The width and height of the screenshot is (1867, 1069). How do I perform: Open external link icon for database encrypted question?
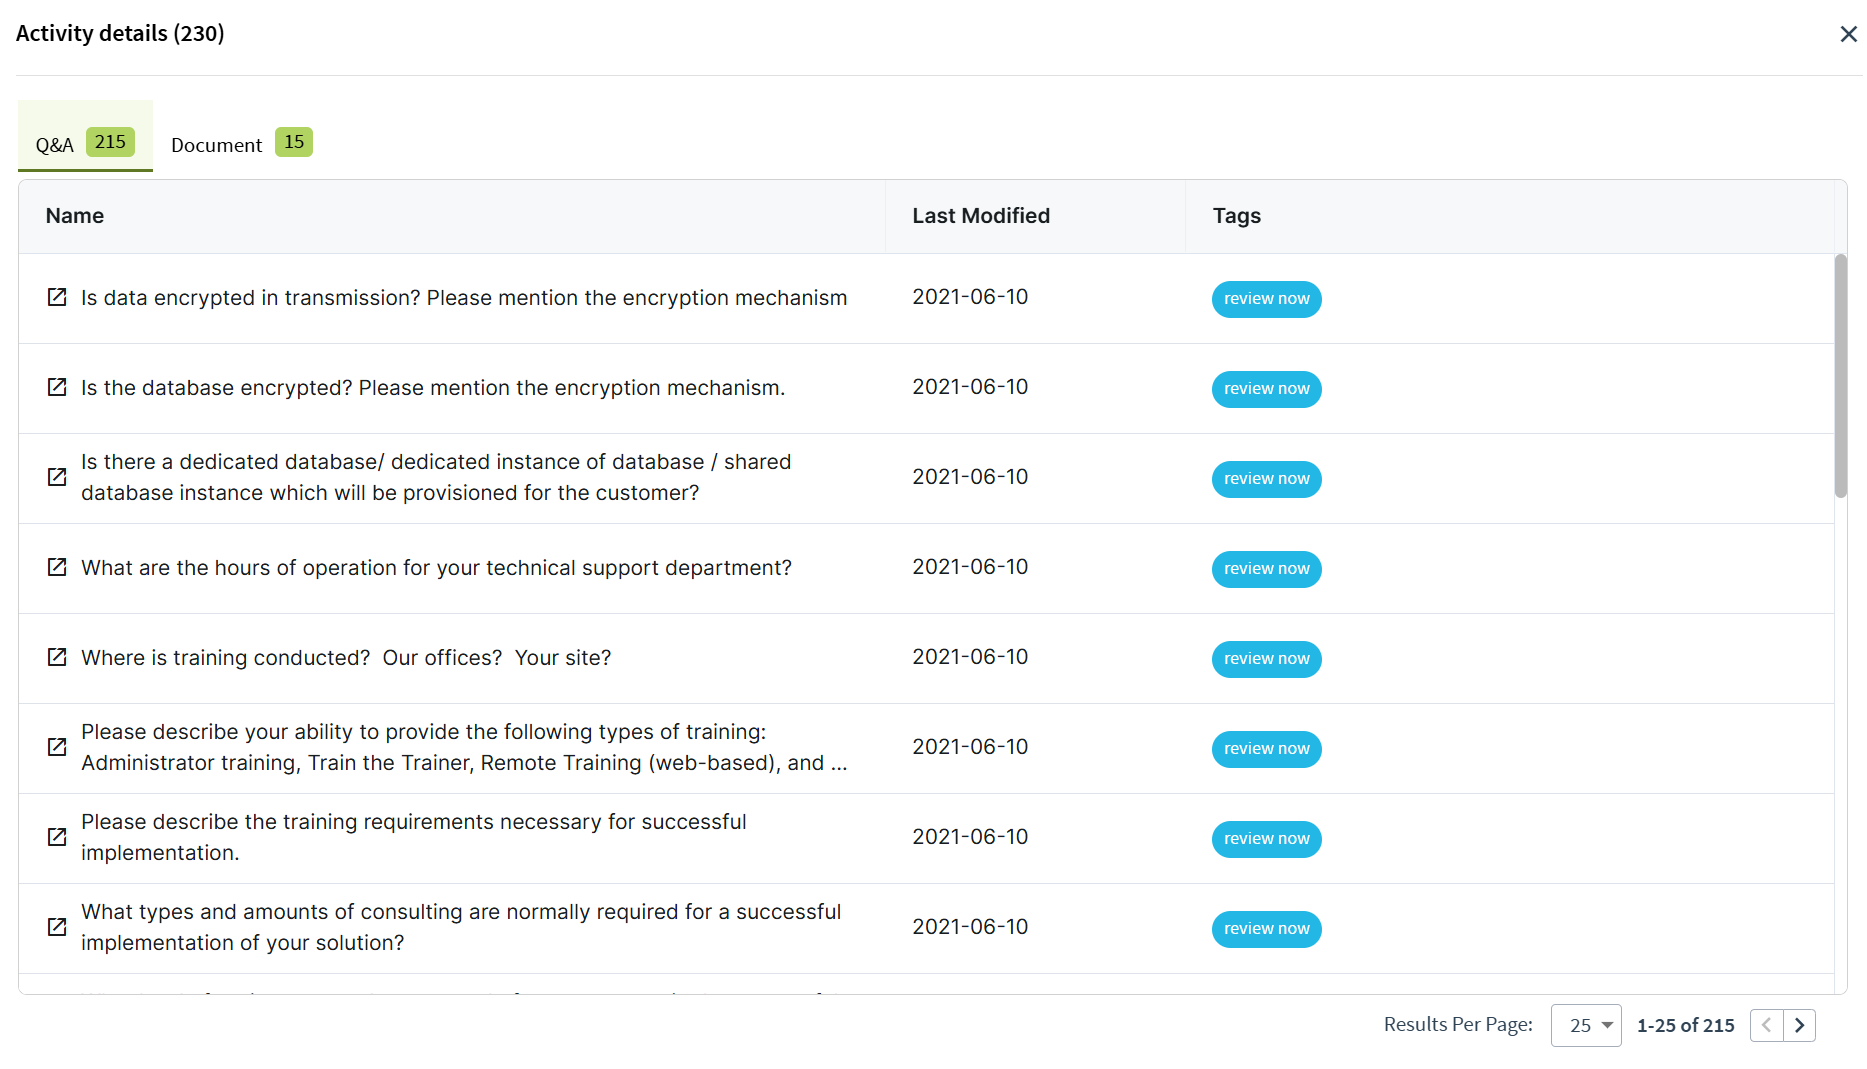[x=57, y=388]
